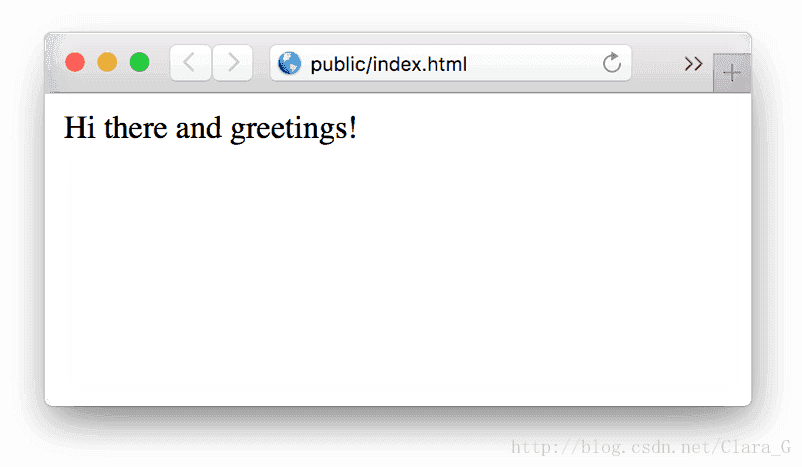802x467 pixels.
Task: Click the word "there" in the page text
Action: tap(136, 127)
